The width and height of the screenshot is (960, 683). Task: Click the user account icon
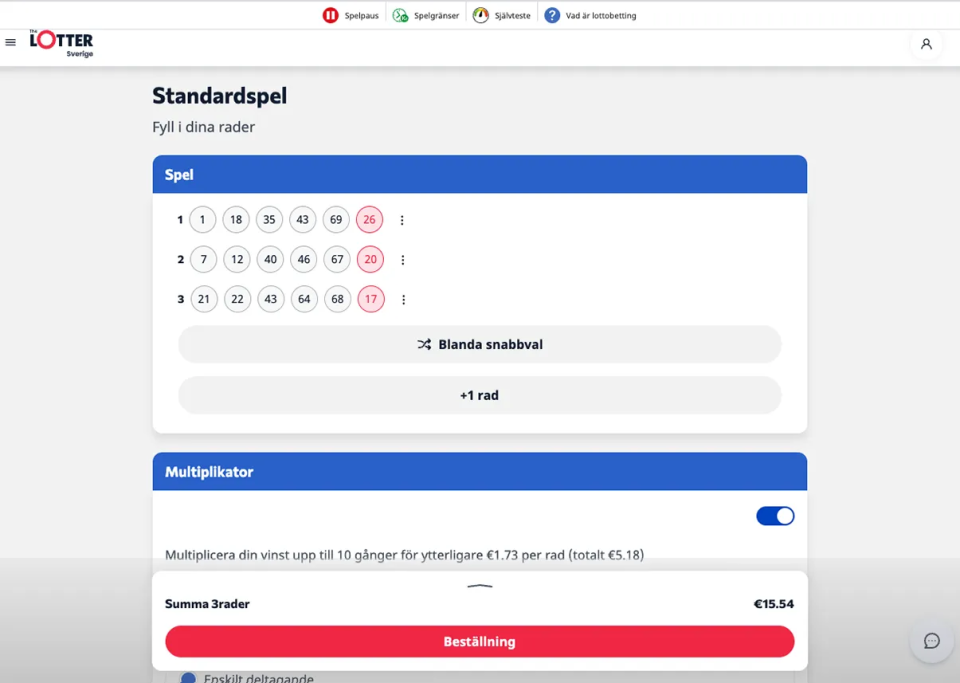tap(926, 44)
